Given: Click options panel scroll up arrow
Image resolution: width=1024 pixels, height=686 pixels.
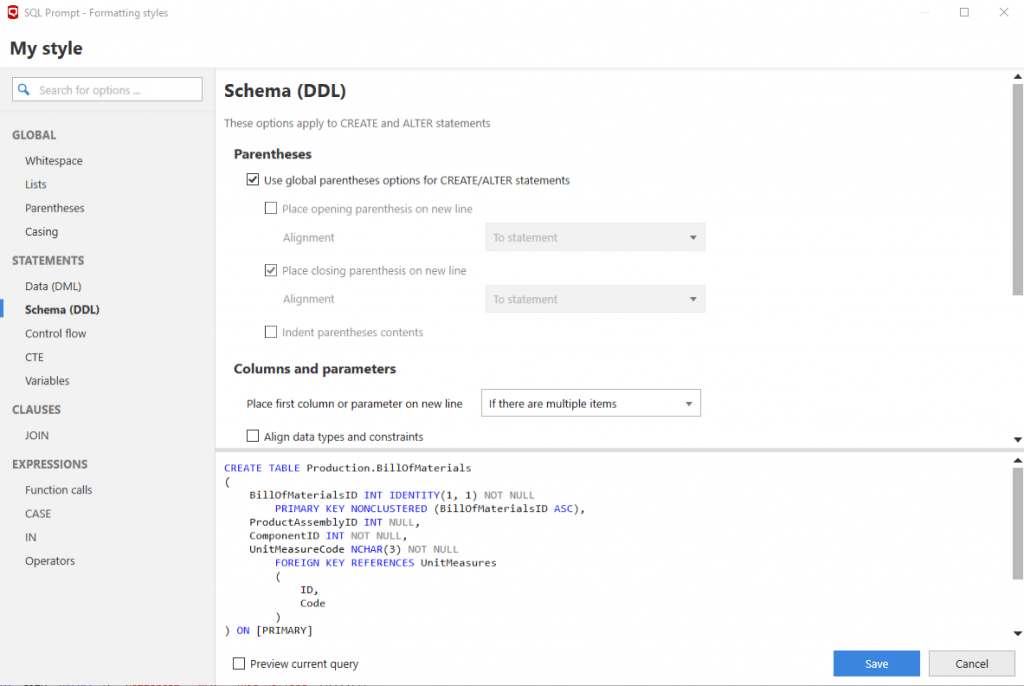Looking at the screenshot, I should 1017,76.
